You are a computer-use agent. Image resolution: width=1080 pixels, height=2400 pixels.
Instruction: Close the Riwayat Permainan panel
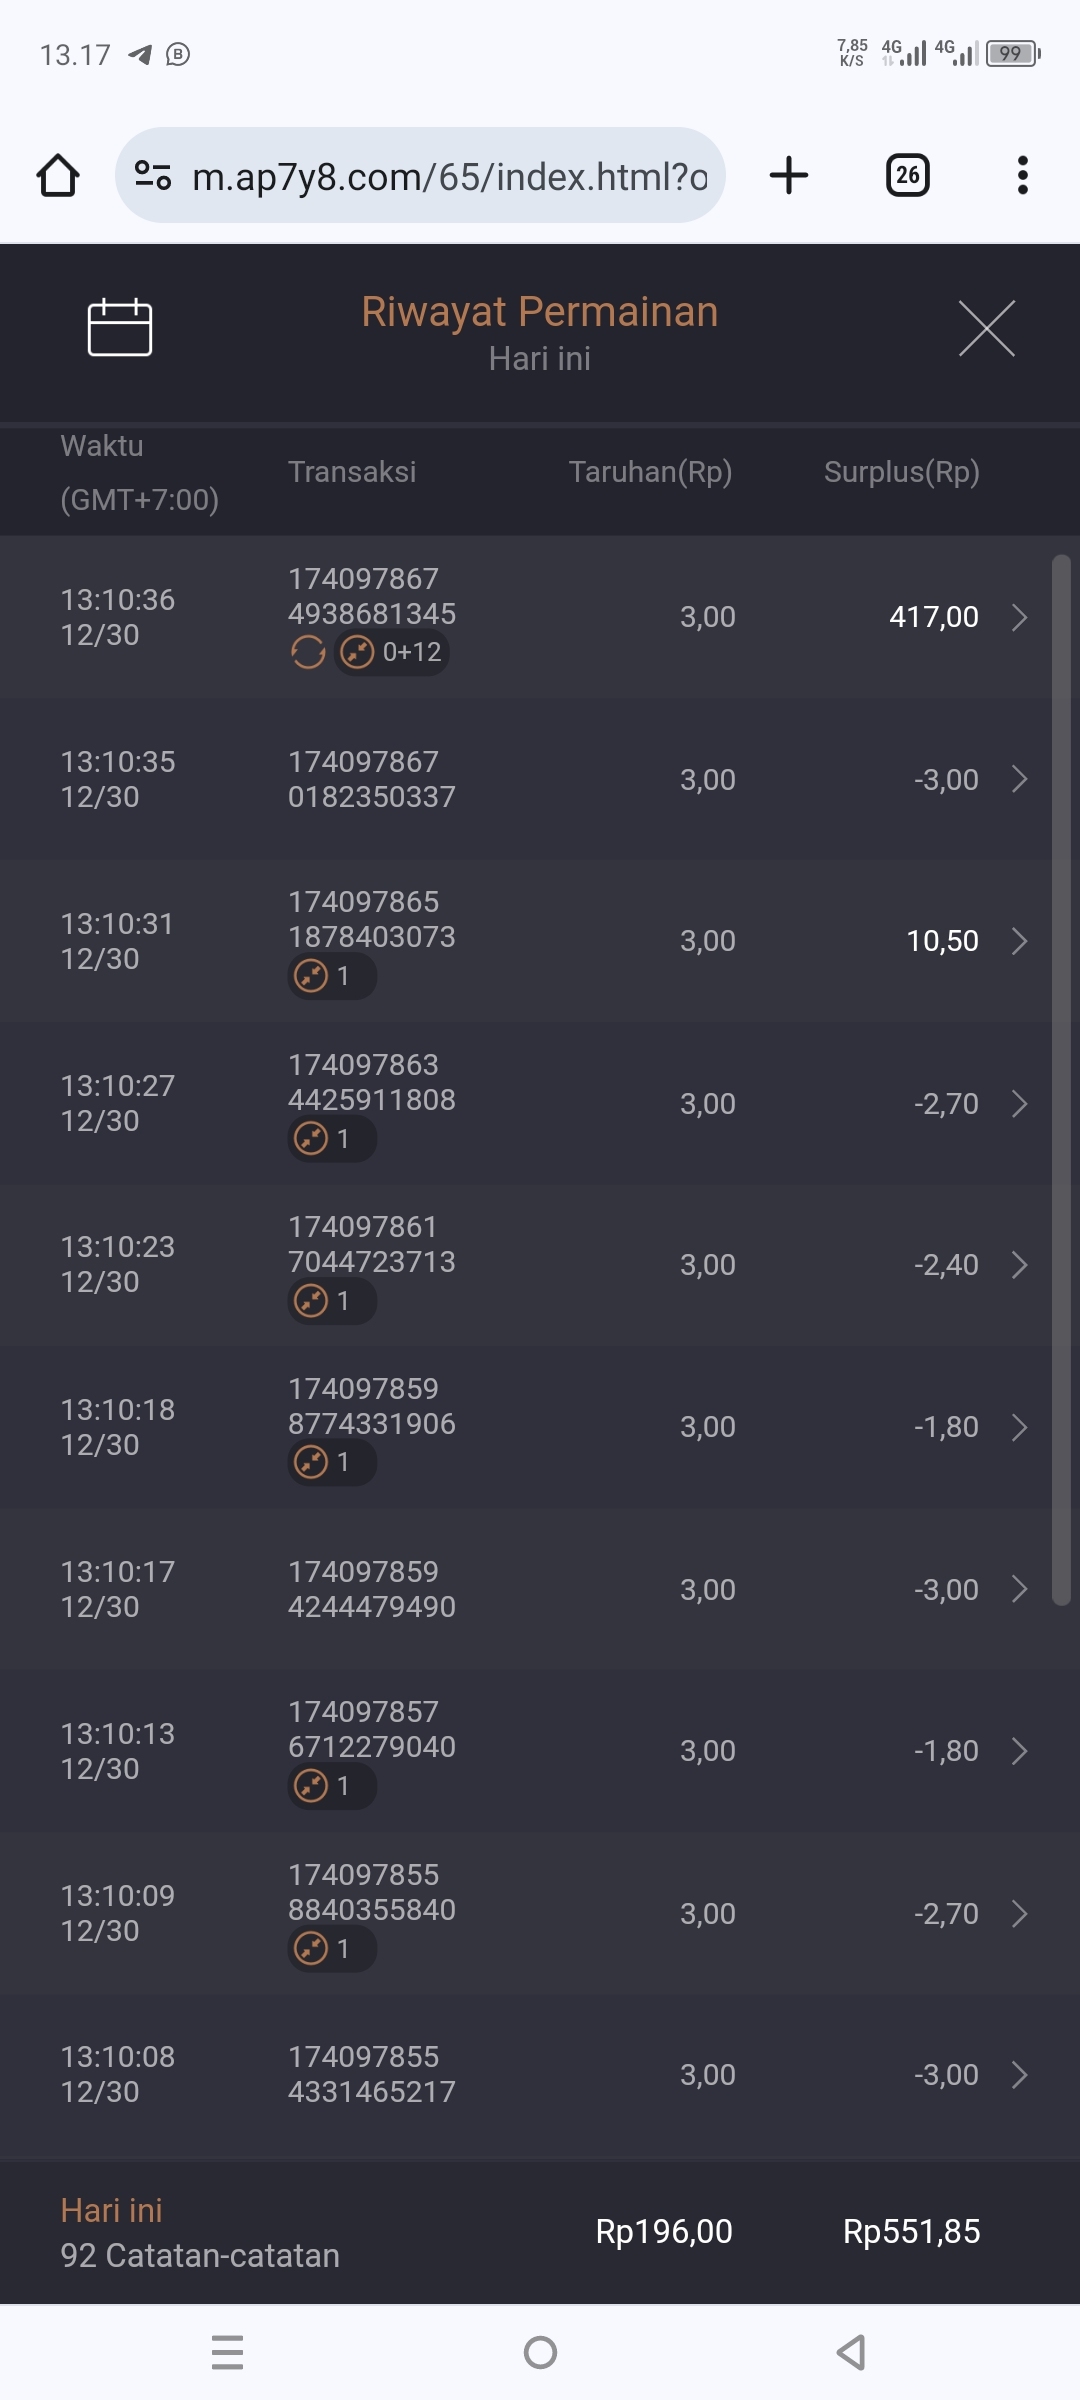coord(986,328)
